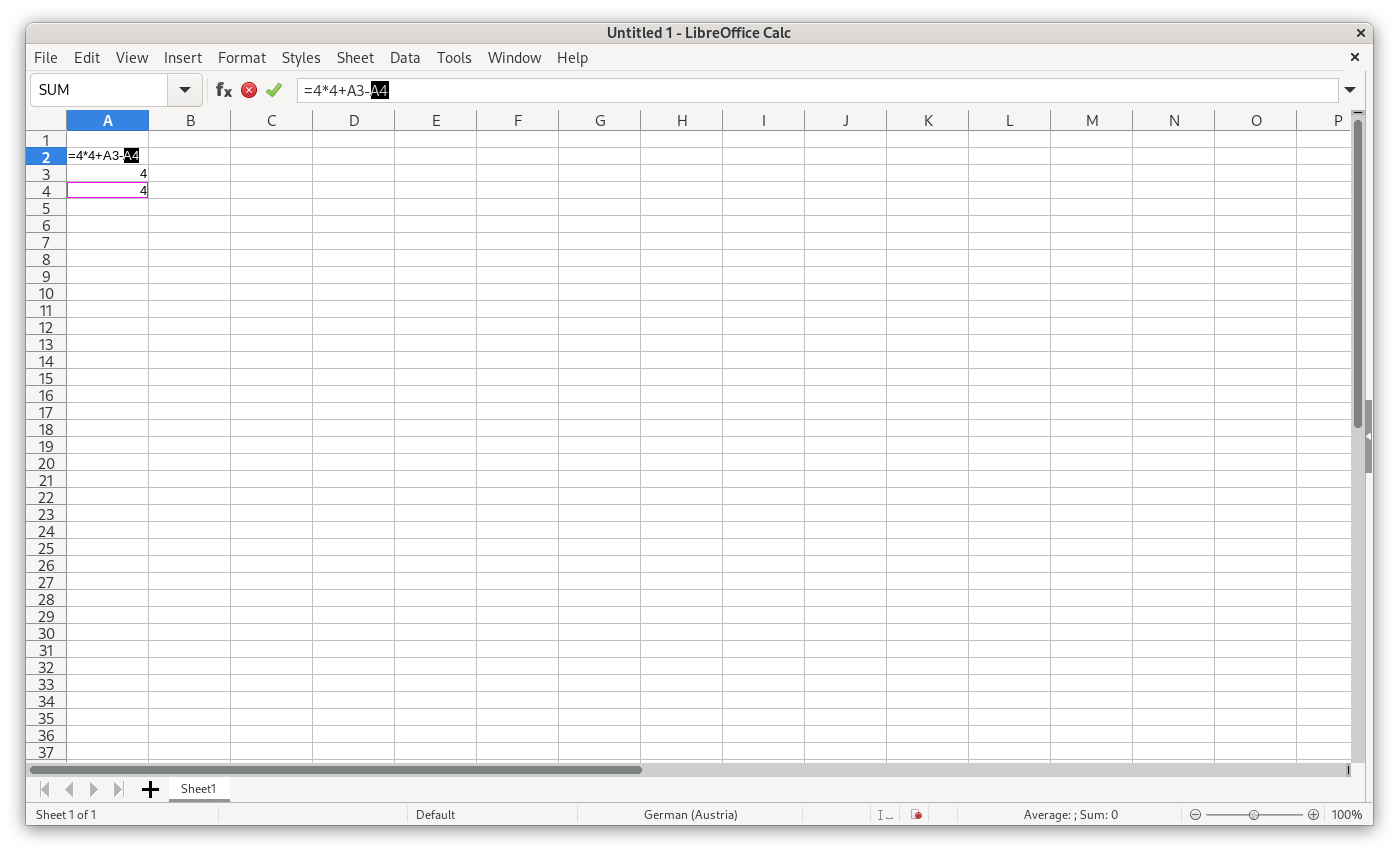Open the Data menu
This screenshot has height=854, width=1399.
405,58
